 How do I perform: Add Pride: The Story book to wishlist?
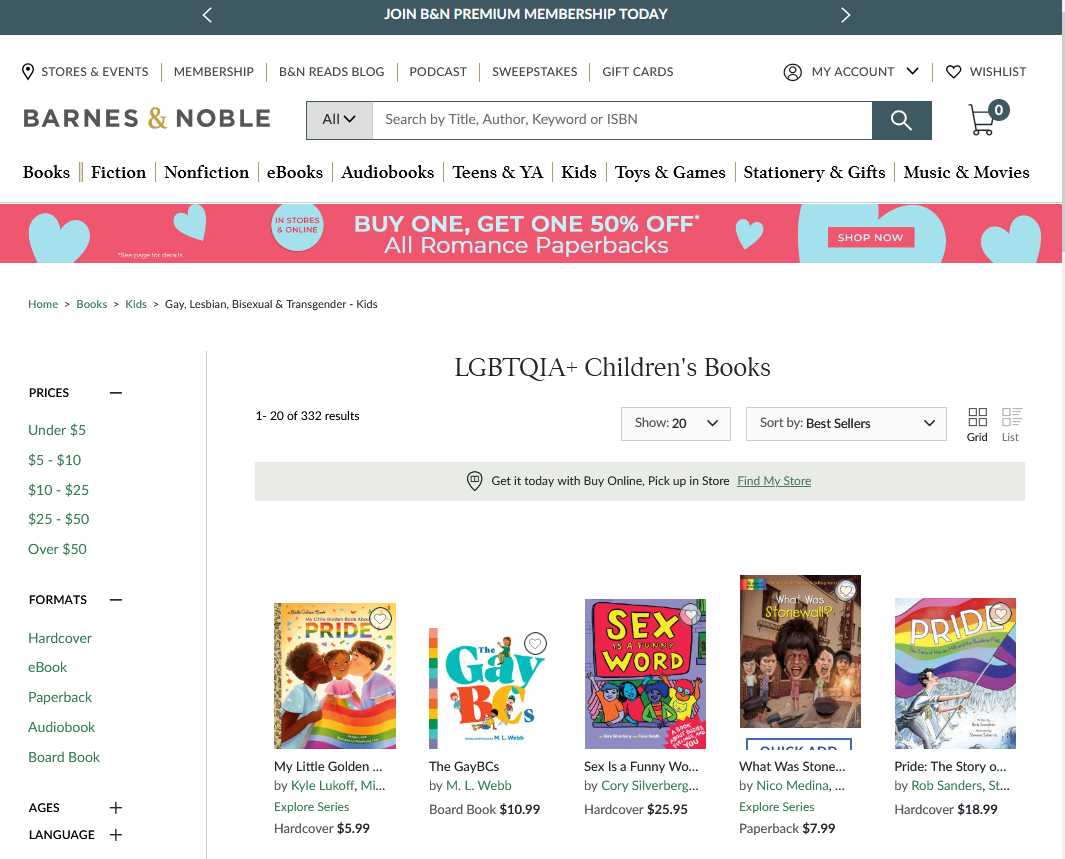click(x=1000, y=614)
